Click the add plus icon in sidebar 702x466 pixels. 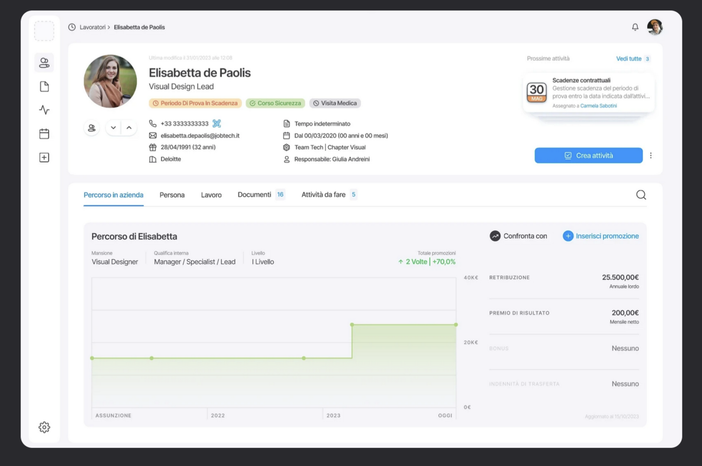pos(44,157)
